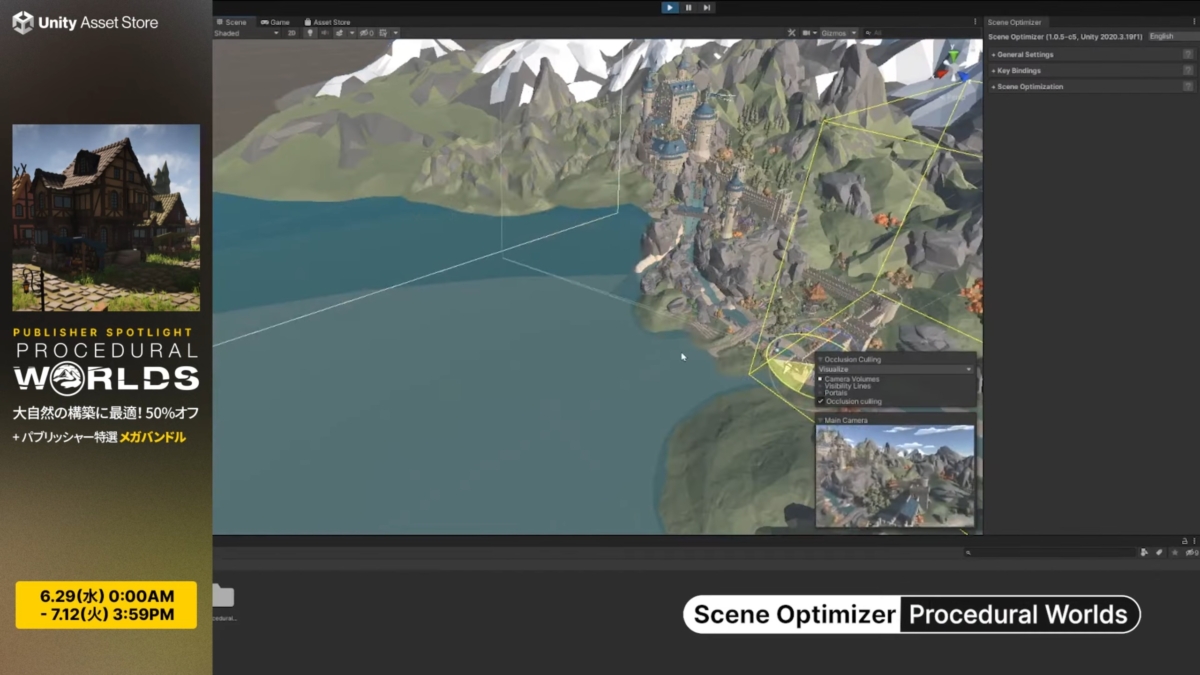Screen dimensions: 1200x675
Task: Toggle hidden objects visibility counter icon
Action: click(x=366, y=33)
